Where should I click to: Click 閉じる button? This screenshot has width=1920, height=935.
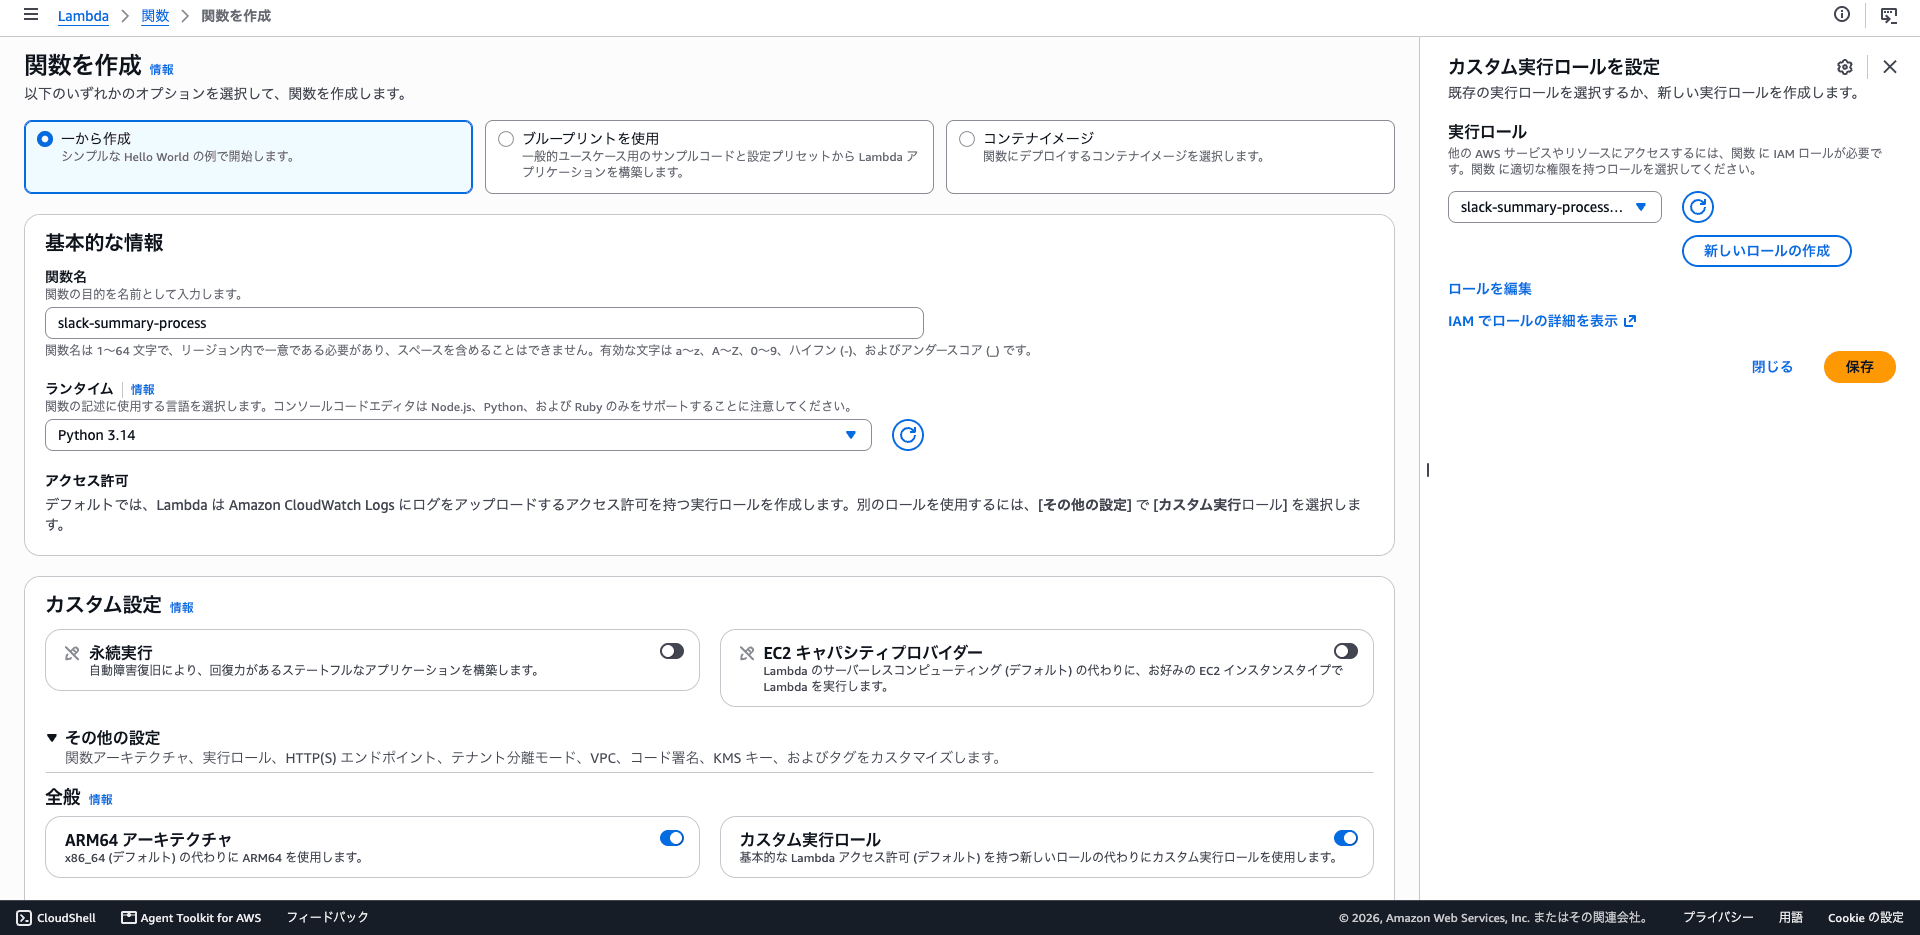point(1772,367)
